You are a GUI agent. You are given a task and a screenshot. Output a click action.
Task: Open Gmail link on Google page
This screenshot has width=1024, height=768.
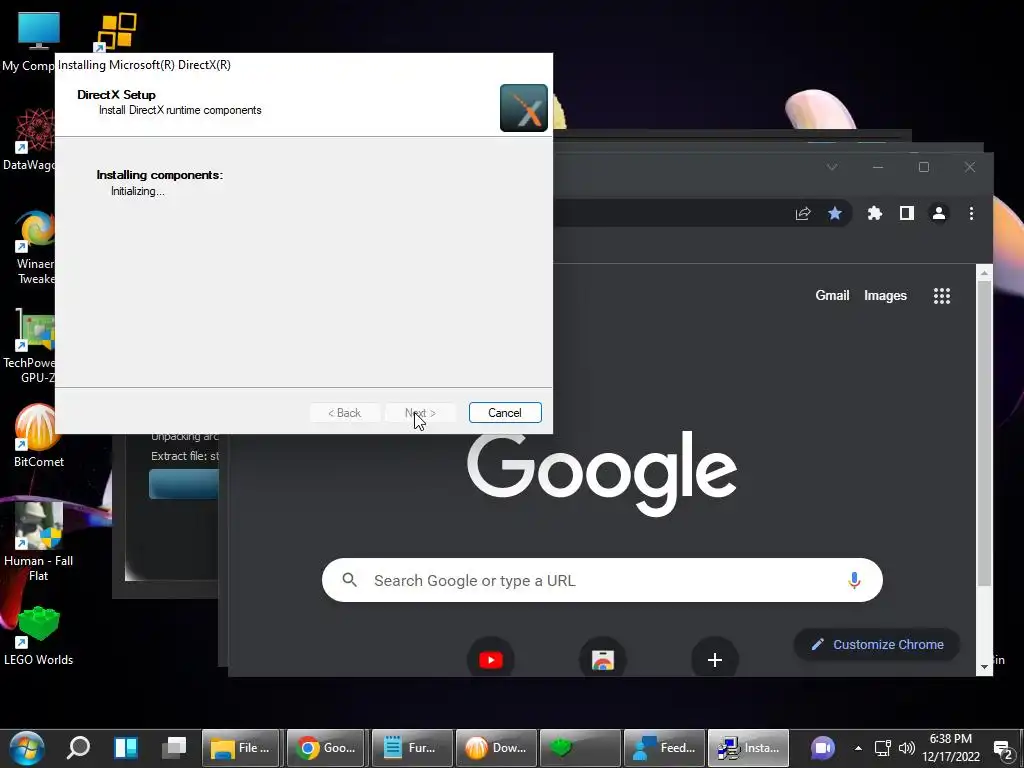832,296
